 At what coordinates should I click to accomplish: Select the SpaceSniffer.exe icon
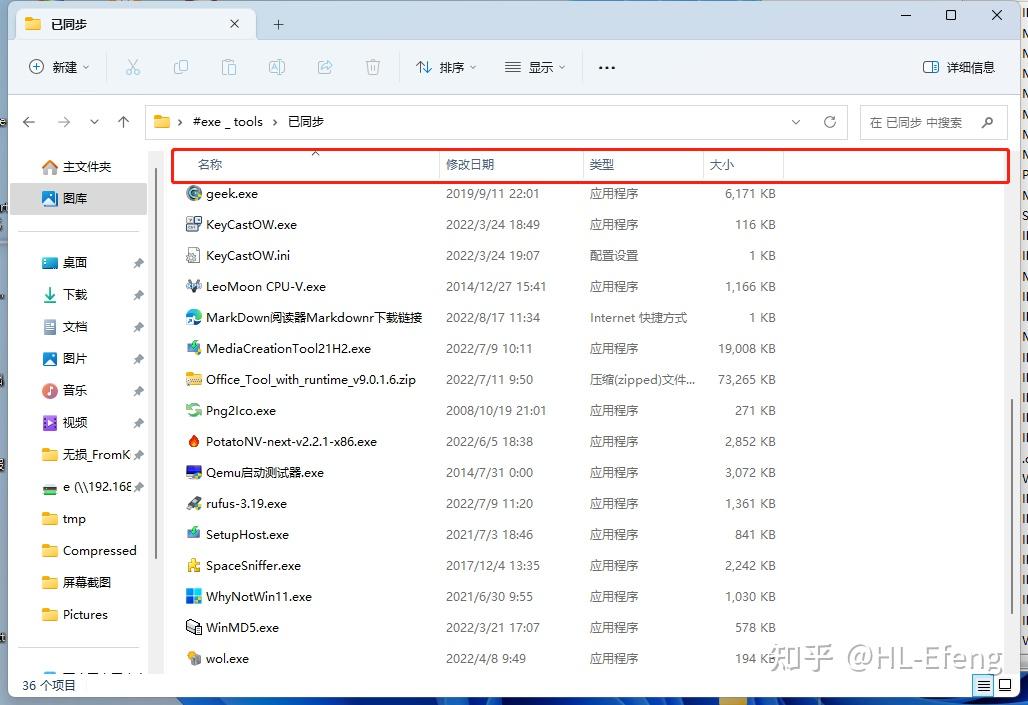[193, 565]
